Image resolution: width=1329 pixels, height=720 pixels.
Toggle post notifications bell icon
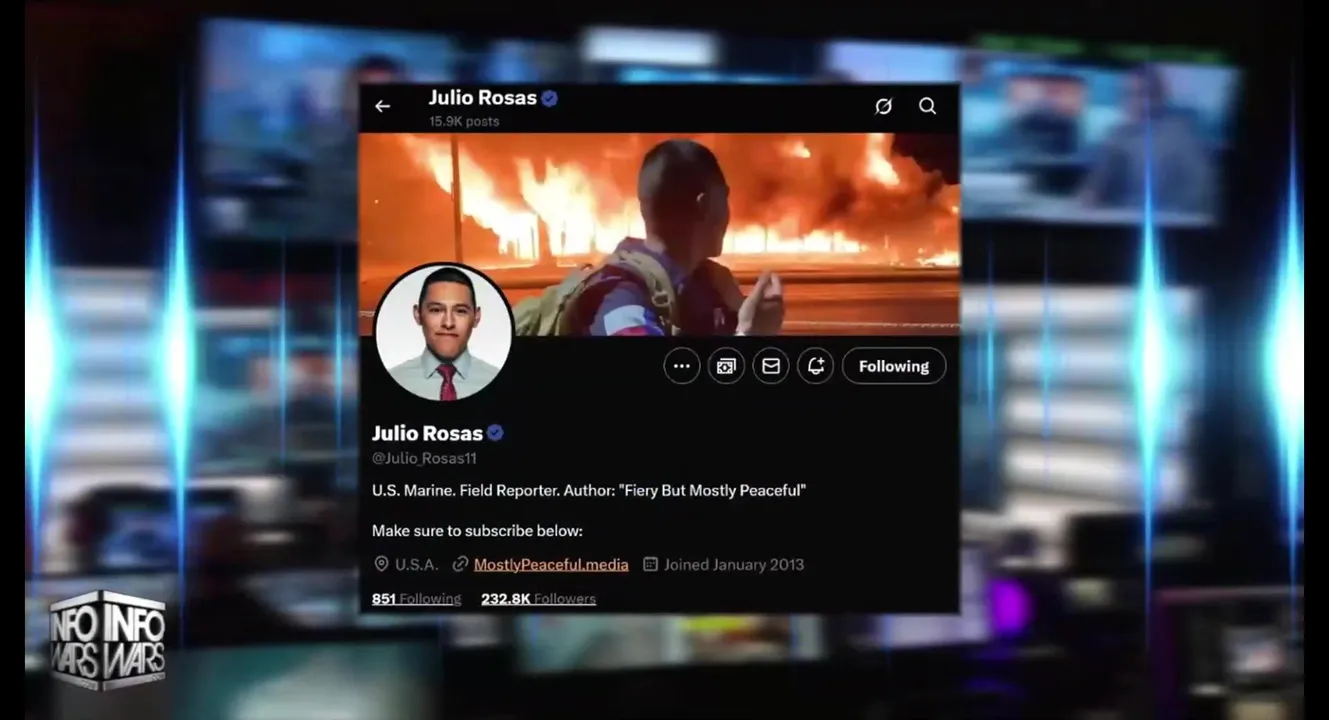pyautogui.click(x=815, y=366)
